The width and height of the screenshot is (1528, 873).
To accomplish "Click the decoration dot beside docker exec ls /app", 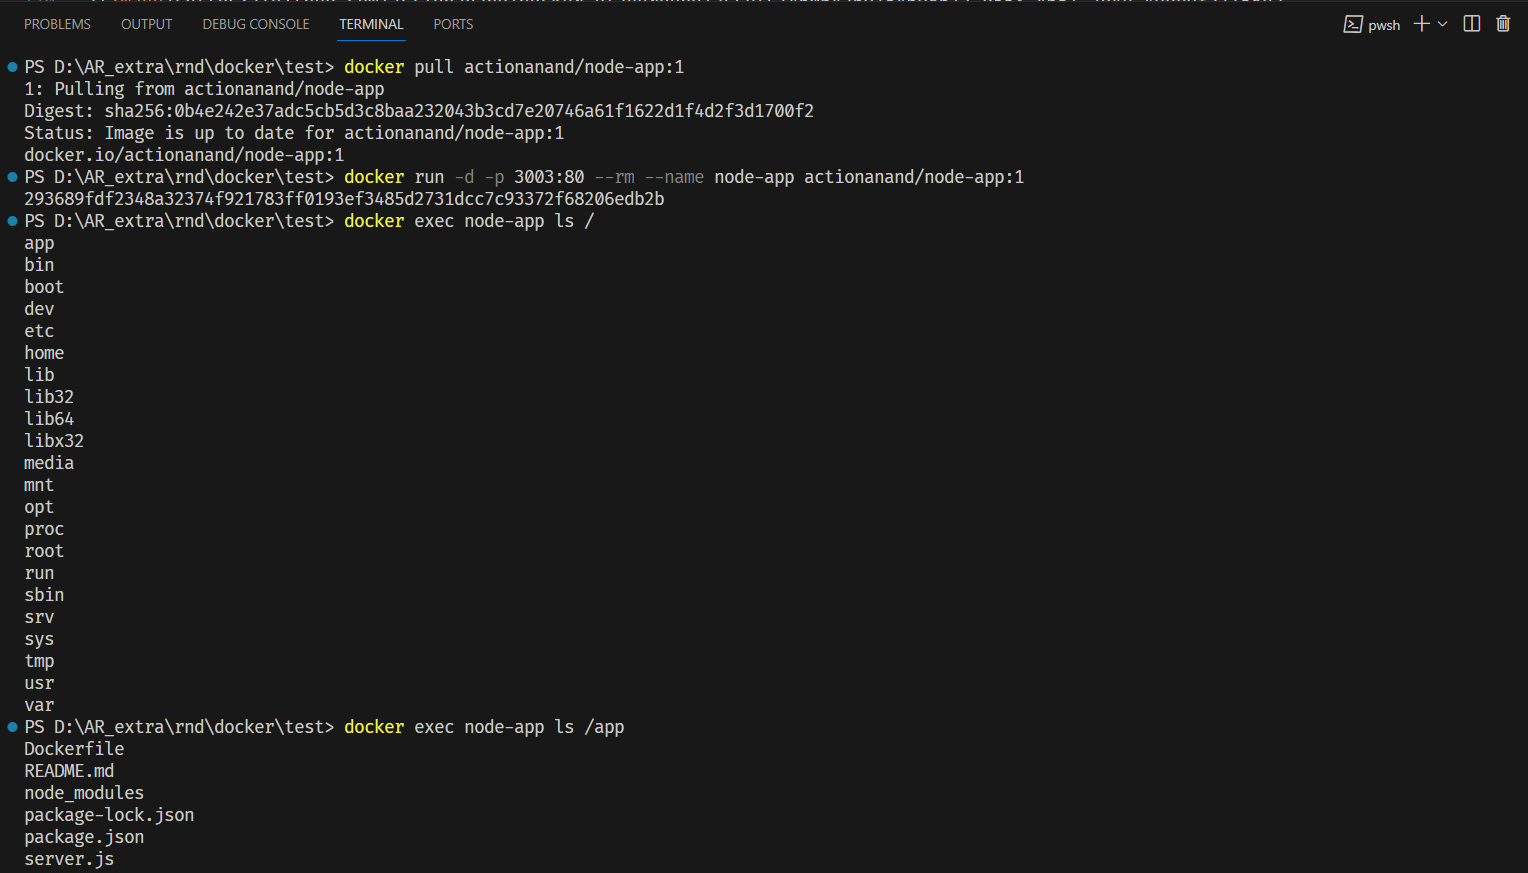I will [x=10, y=726].
